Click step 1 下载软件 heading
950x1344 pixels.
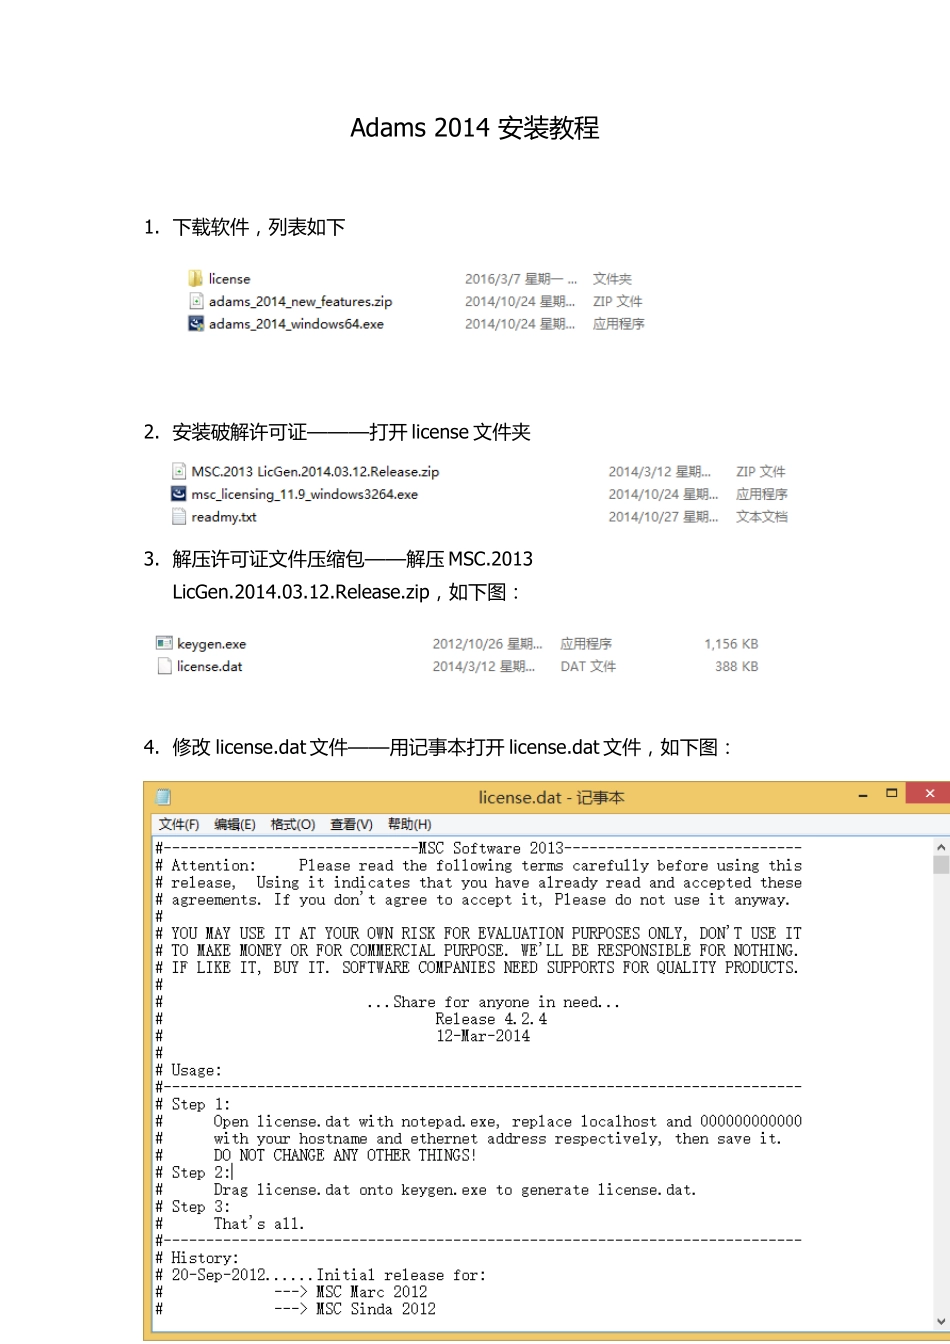245,227
